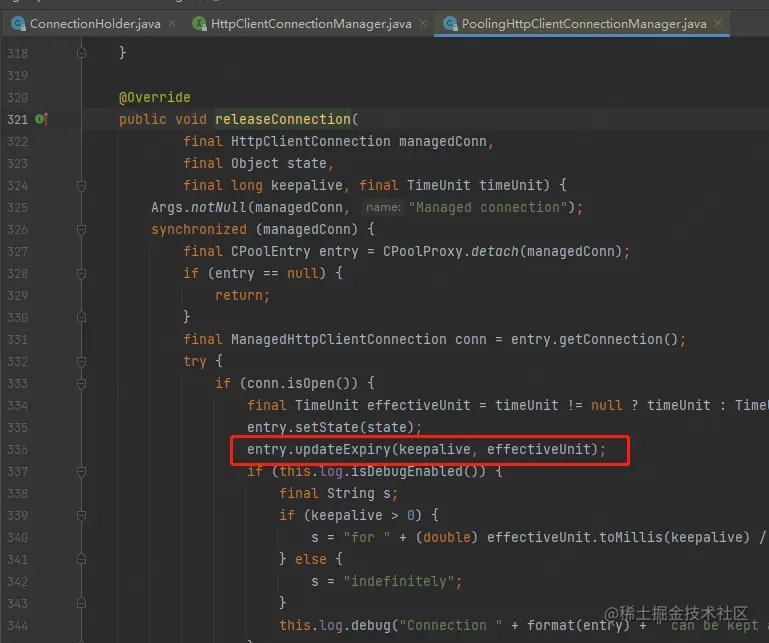This screenshot has width=769, height=643.
Task: Click the return statement on line 329
Action: [x=243, y=295]
